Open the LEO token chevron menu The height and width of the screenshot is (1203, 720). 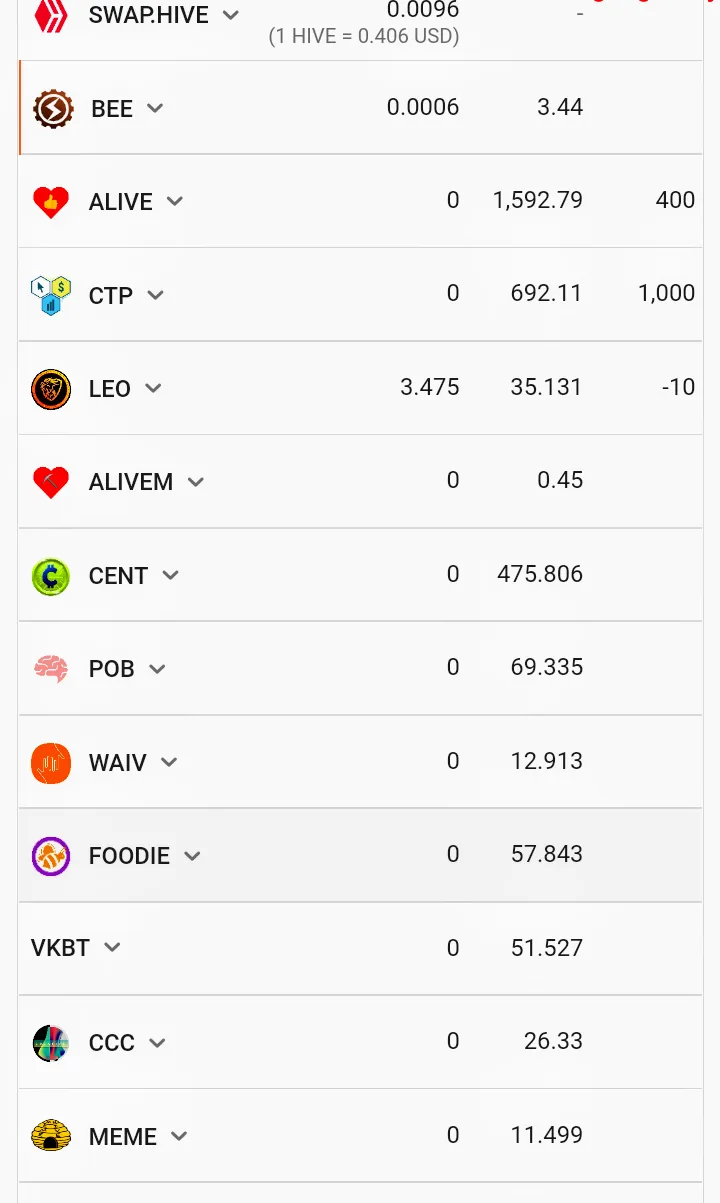(x=153, y=388)
